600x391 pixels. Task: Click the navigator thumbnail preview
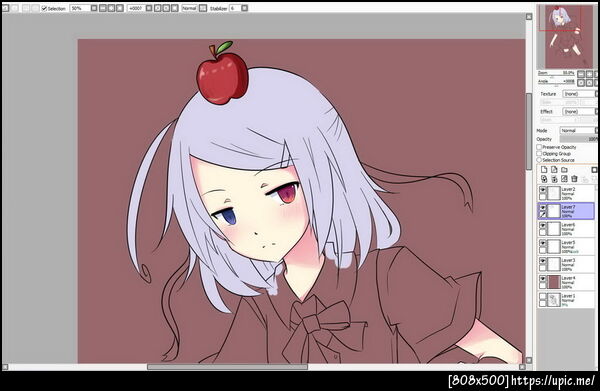click(x=566, y=36)
